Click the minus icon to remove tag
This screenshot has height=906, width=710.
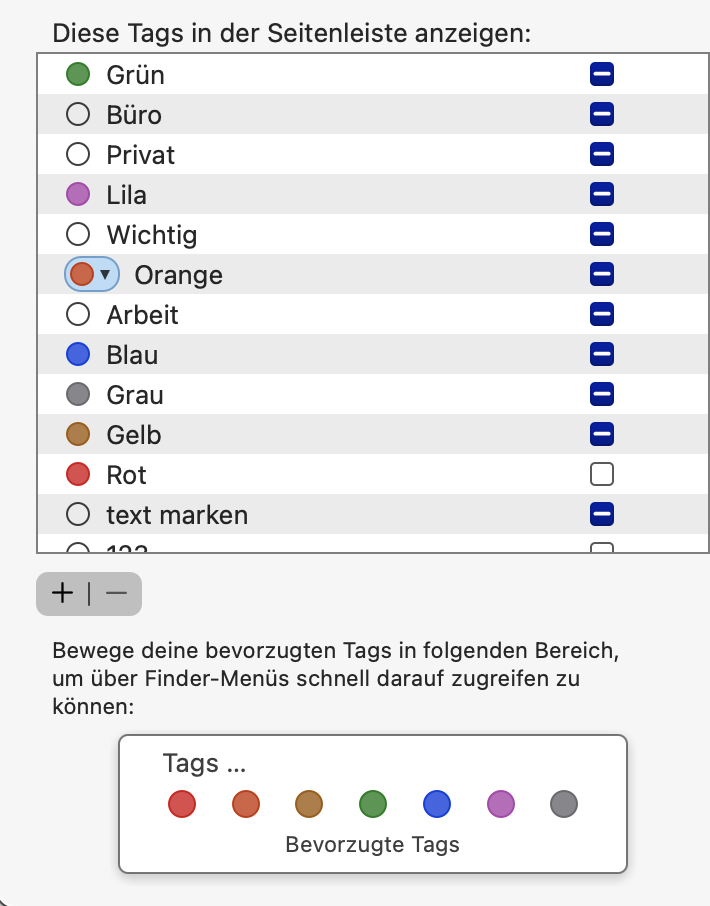(x=116, y=593)
